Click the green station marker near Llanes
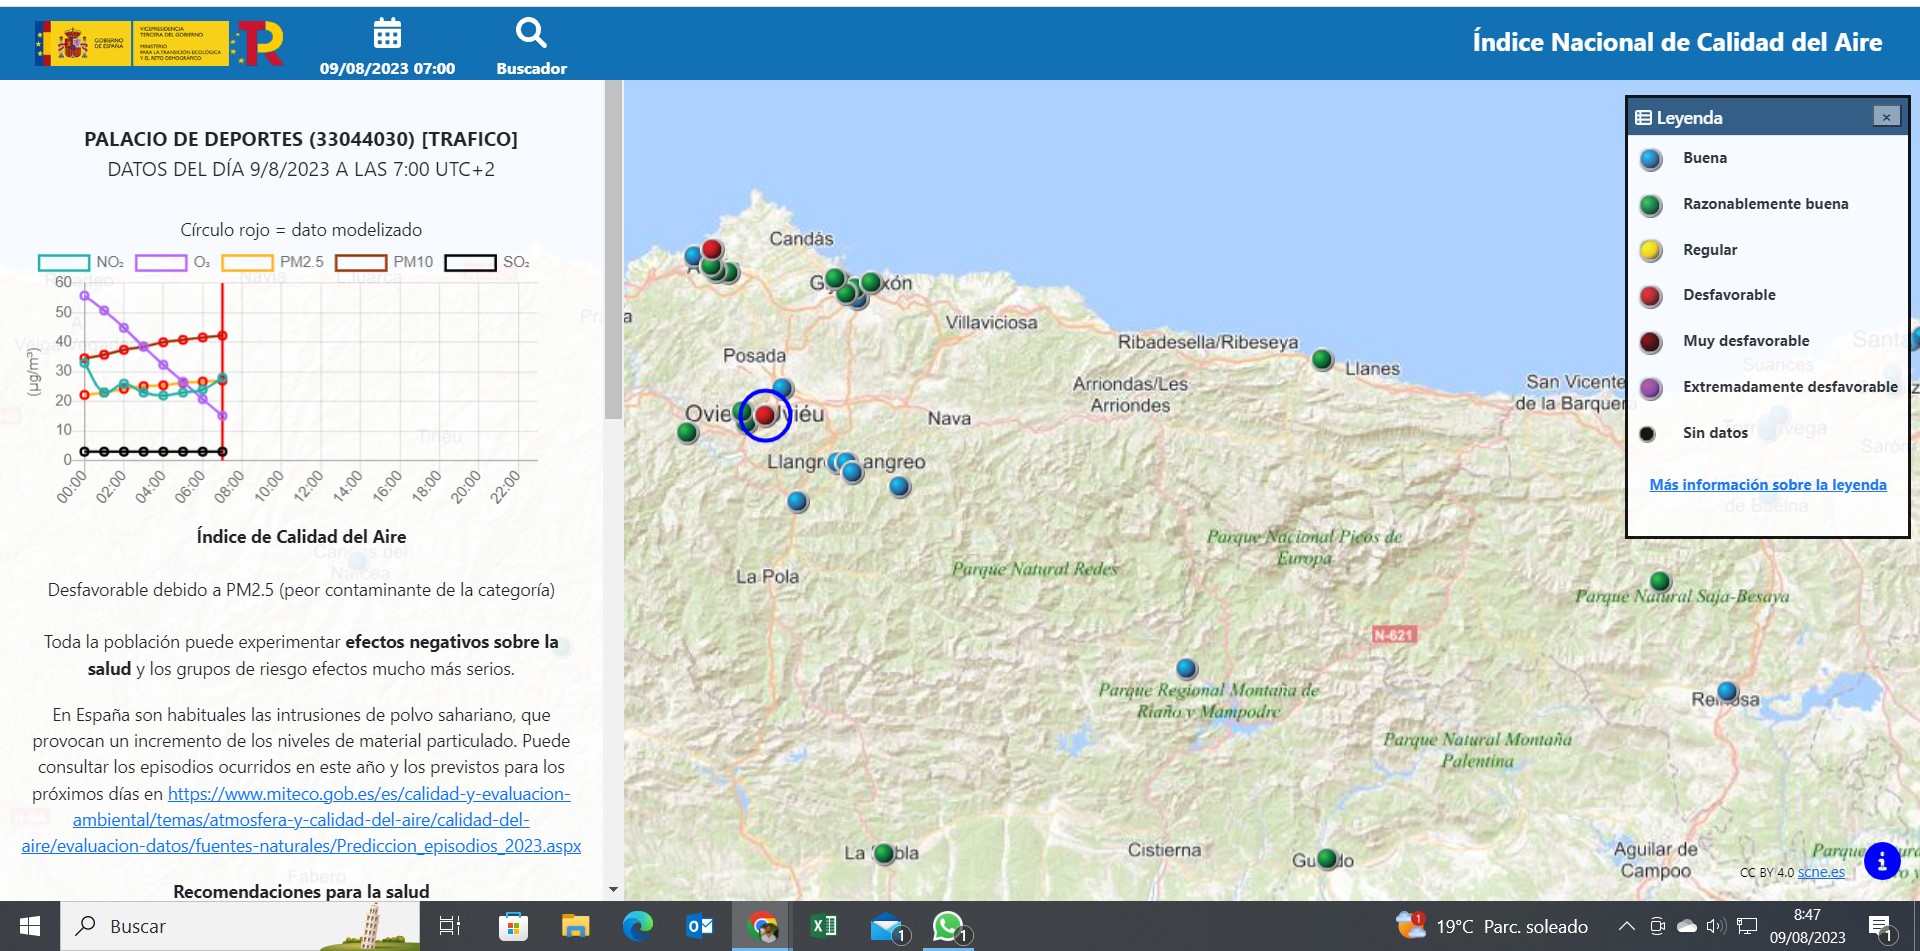The width and height of the screenshot is (1920, 951). [x=1322, y=359]
